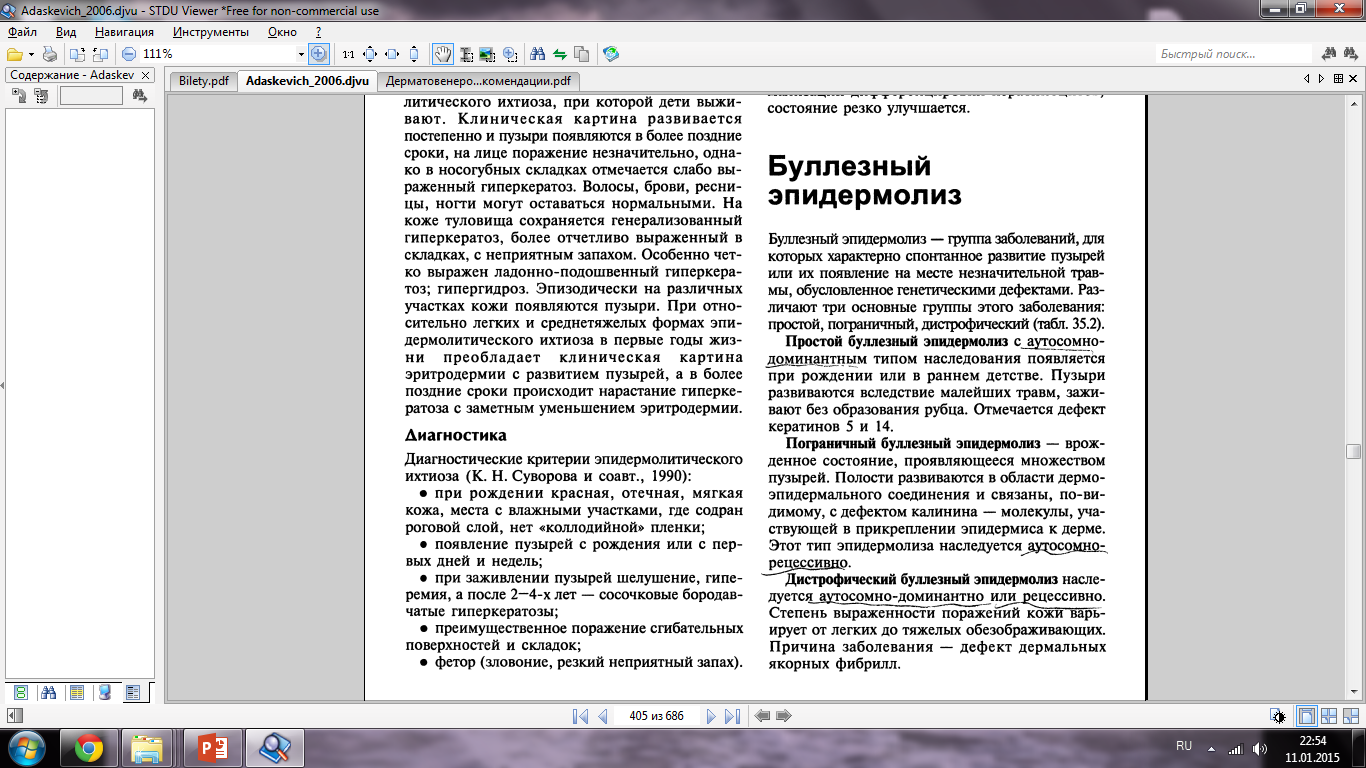The image size is (1366, 768).
Task: Choose the Select Text tool
Action: (466, 54)
